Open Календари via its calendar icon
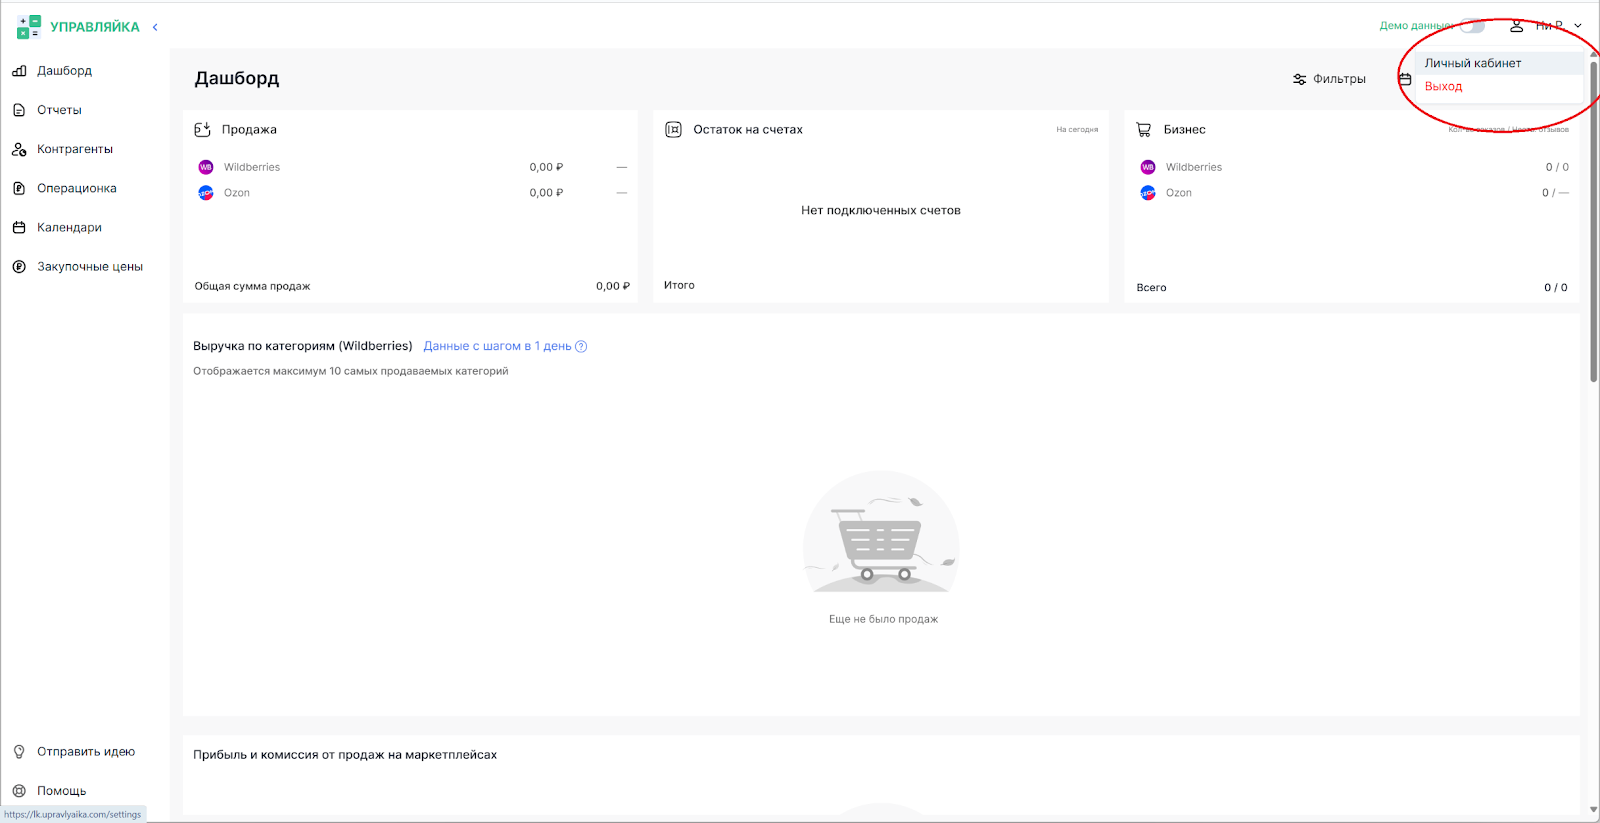This screenshot has height=823, width=1600. click(19, 227)
